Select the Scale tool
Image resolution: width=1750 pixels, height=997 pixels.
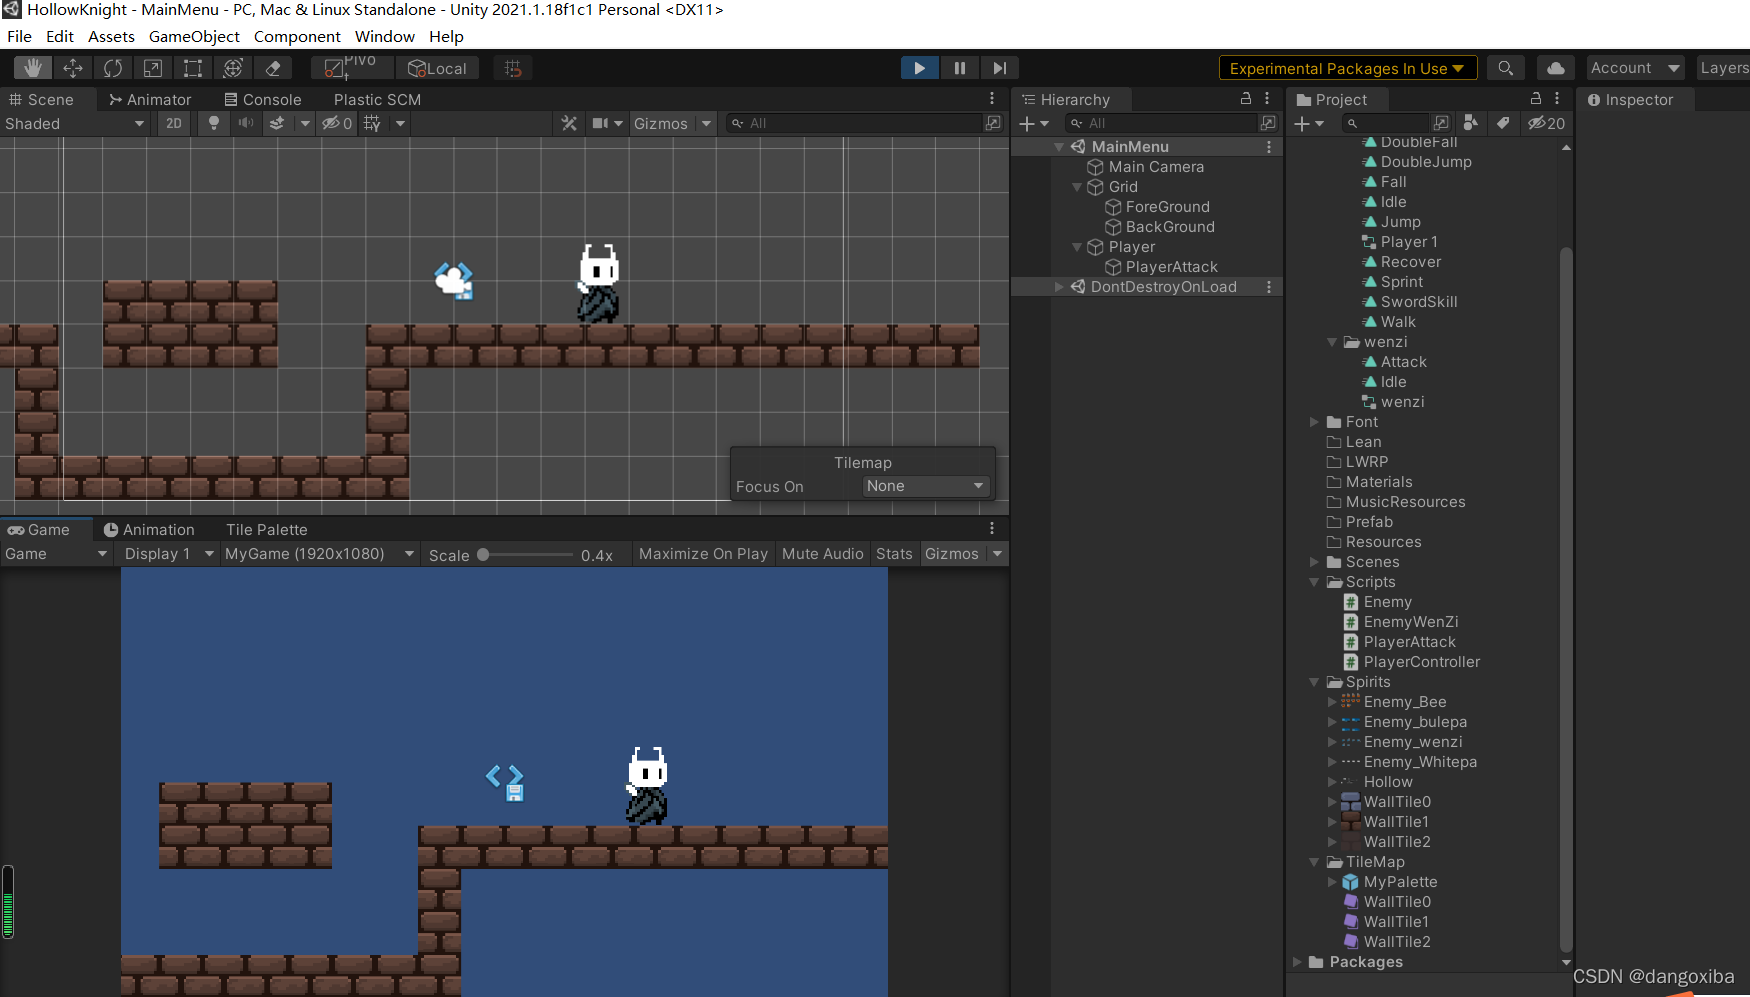pyautogui.click(x=153, y=68)
